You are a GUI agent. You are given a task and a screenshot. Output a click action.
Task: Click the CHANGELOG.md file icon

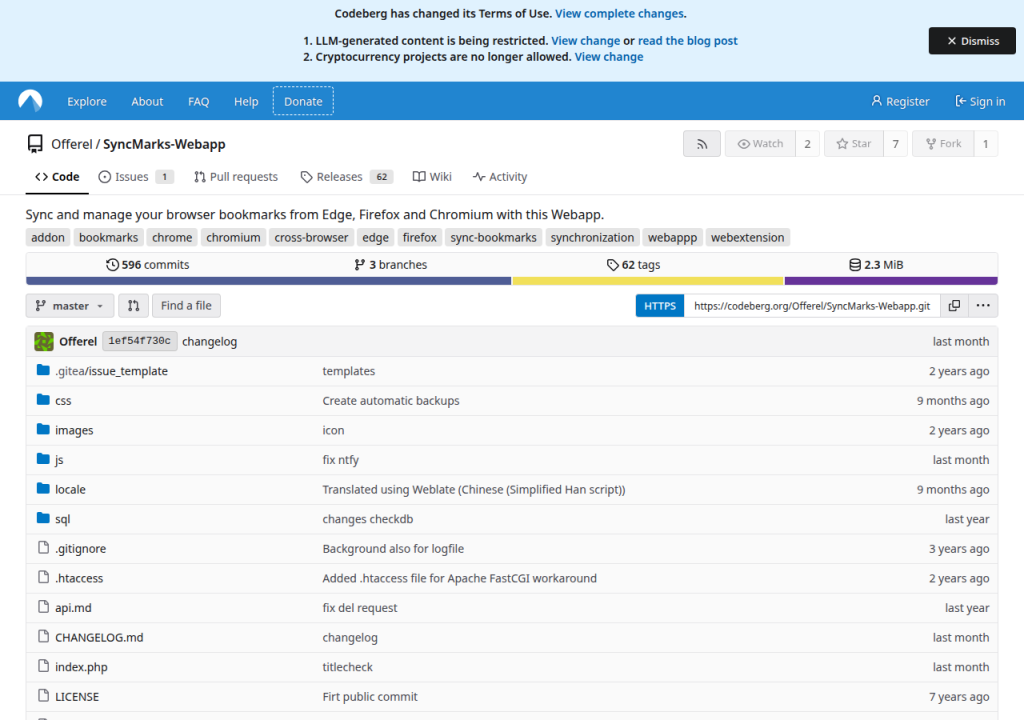point(43,636)
